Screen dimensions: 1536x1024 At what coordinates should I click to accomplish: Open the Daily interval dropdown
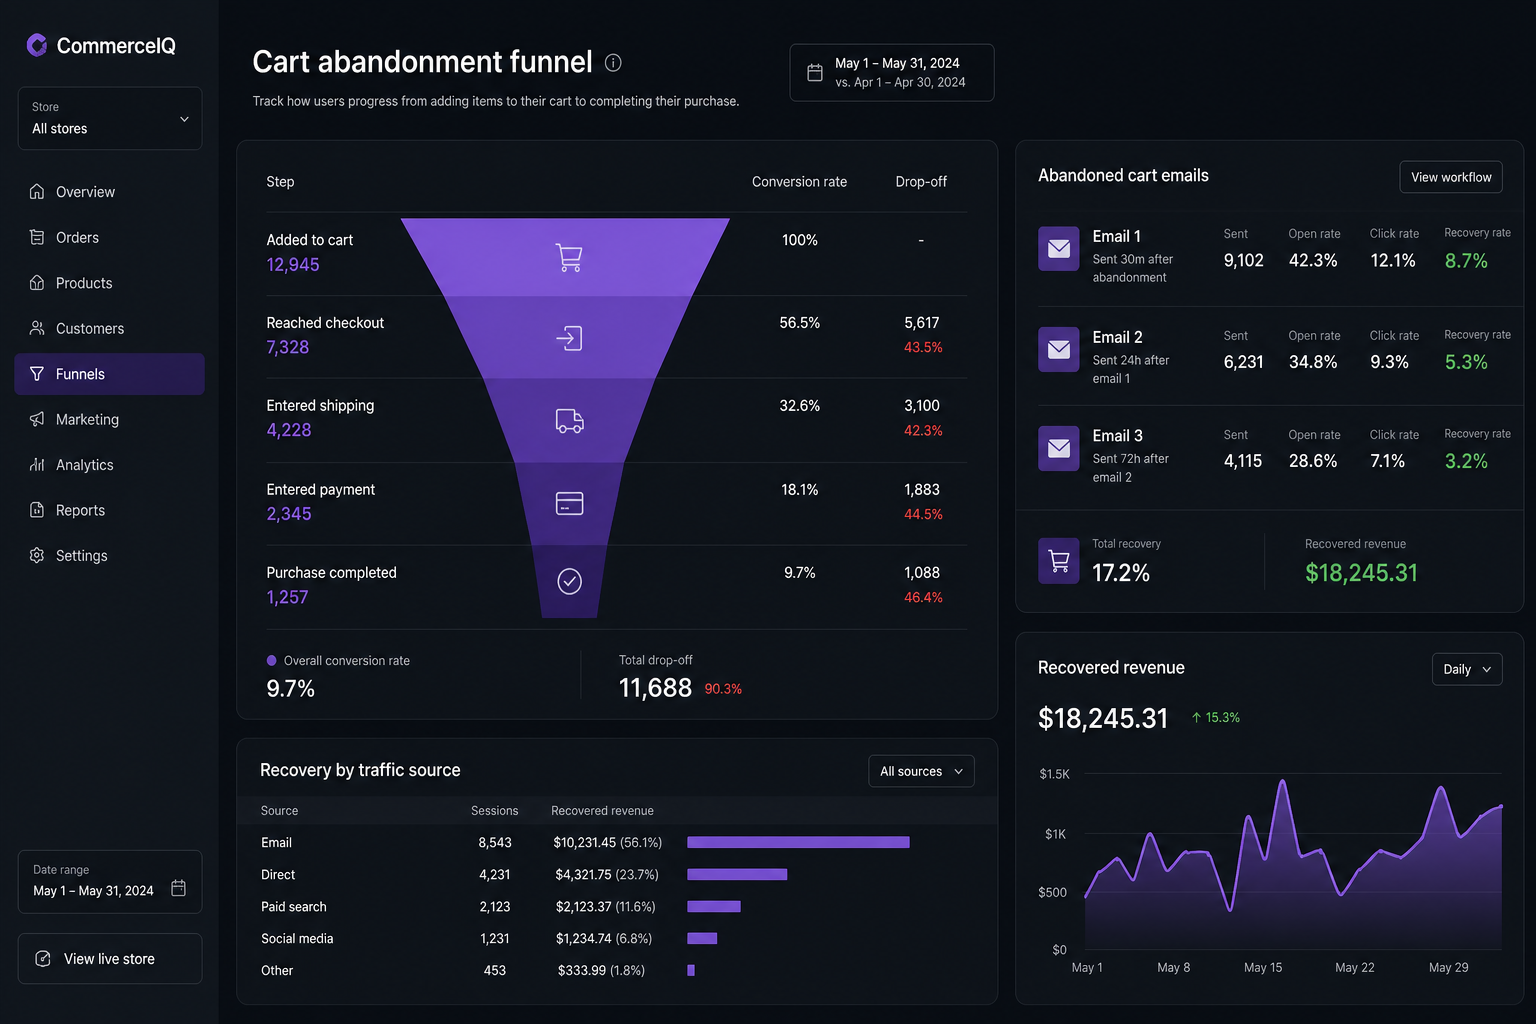(x=1467, y=669)
